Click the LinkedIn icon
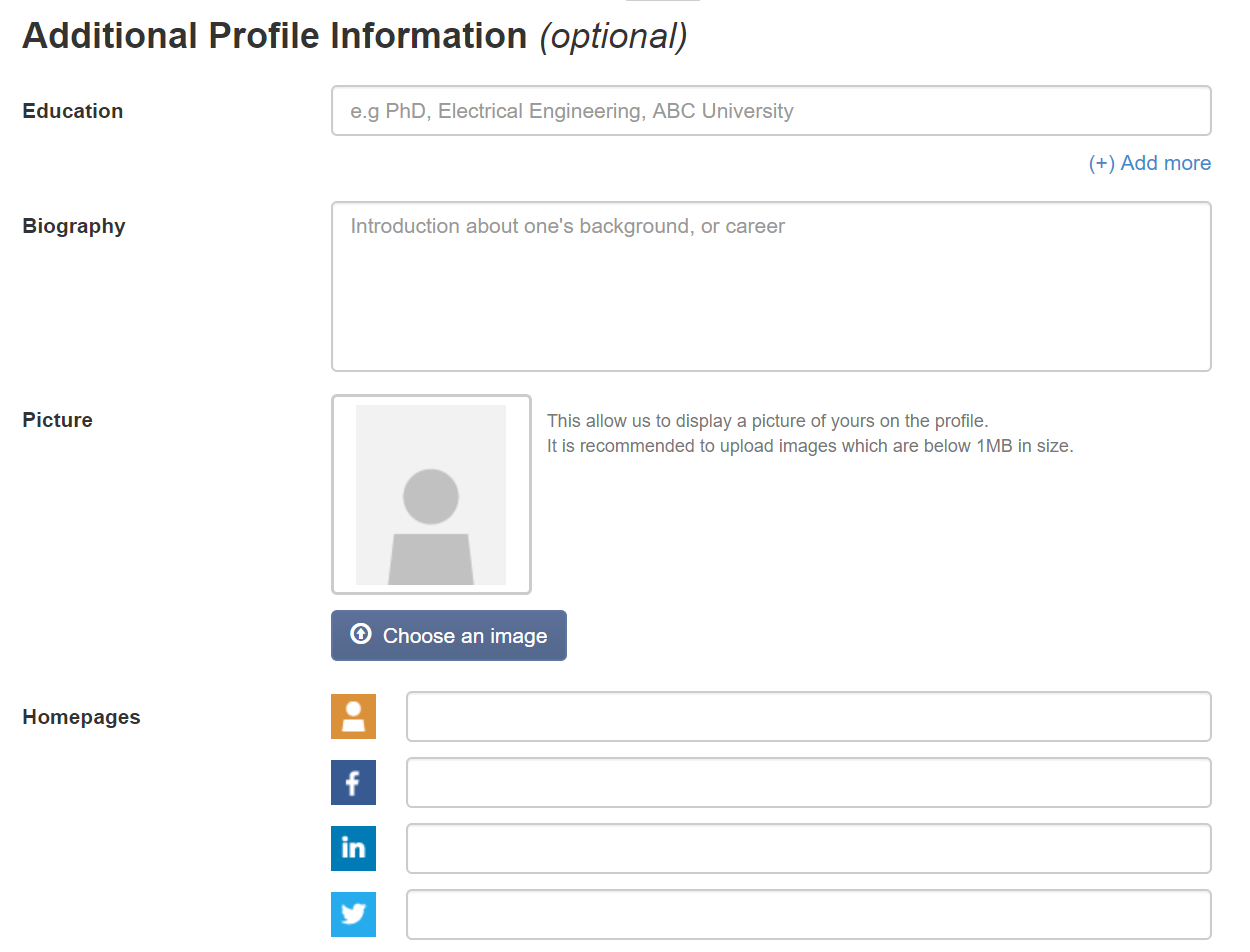This screenshot has height=952, width=1250. (353, 848)
